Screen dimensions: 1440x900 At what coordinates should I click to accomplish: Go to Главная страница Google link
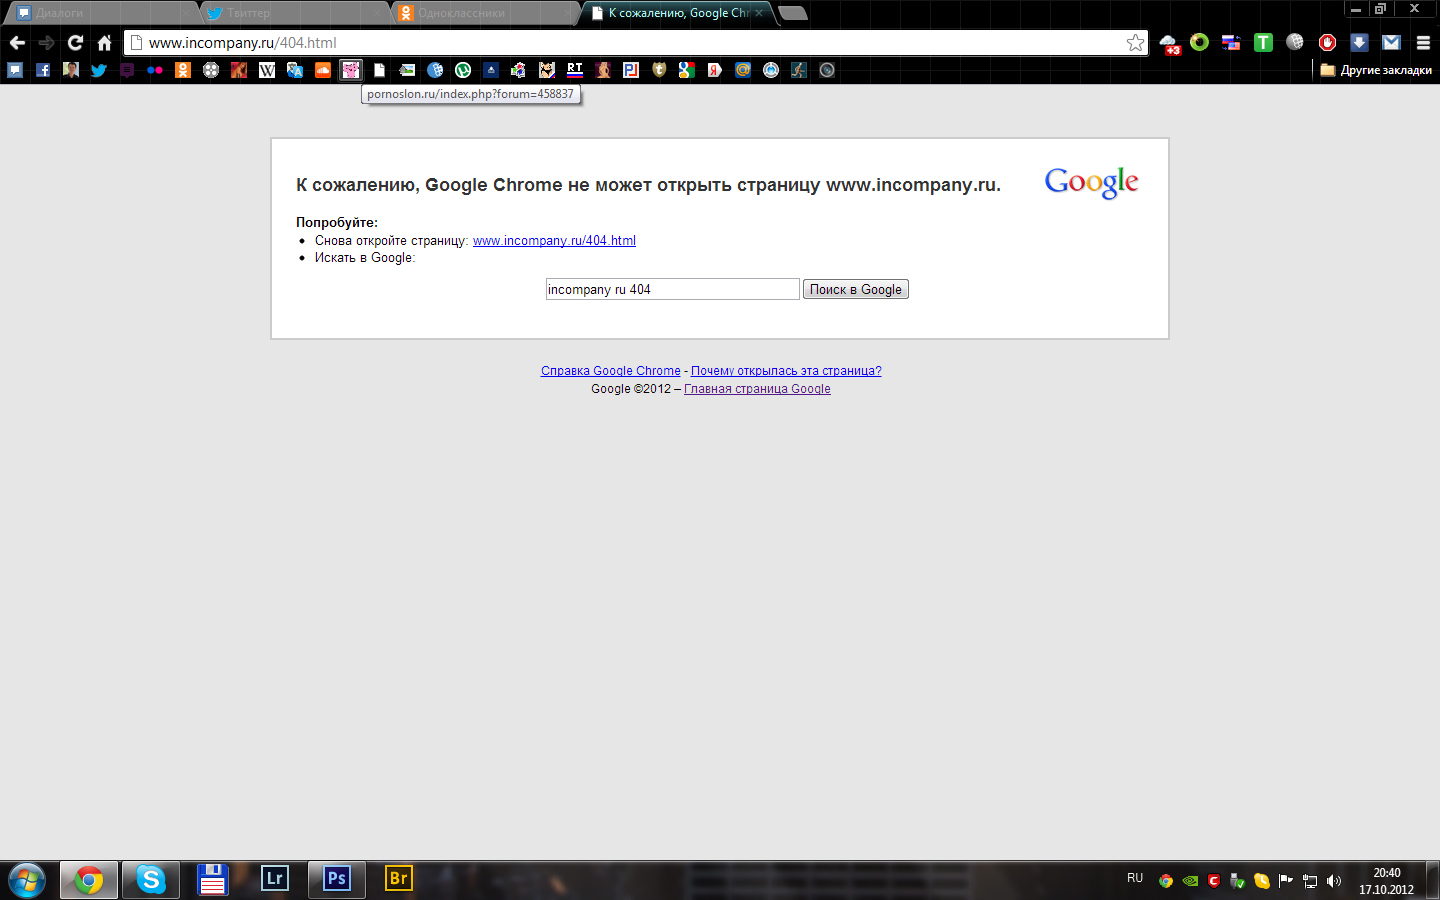(757, 389)
